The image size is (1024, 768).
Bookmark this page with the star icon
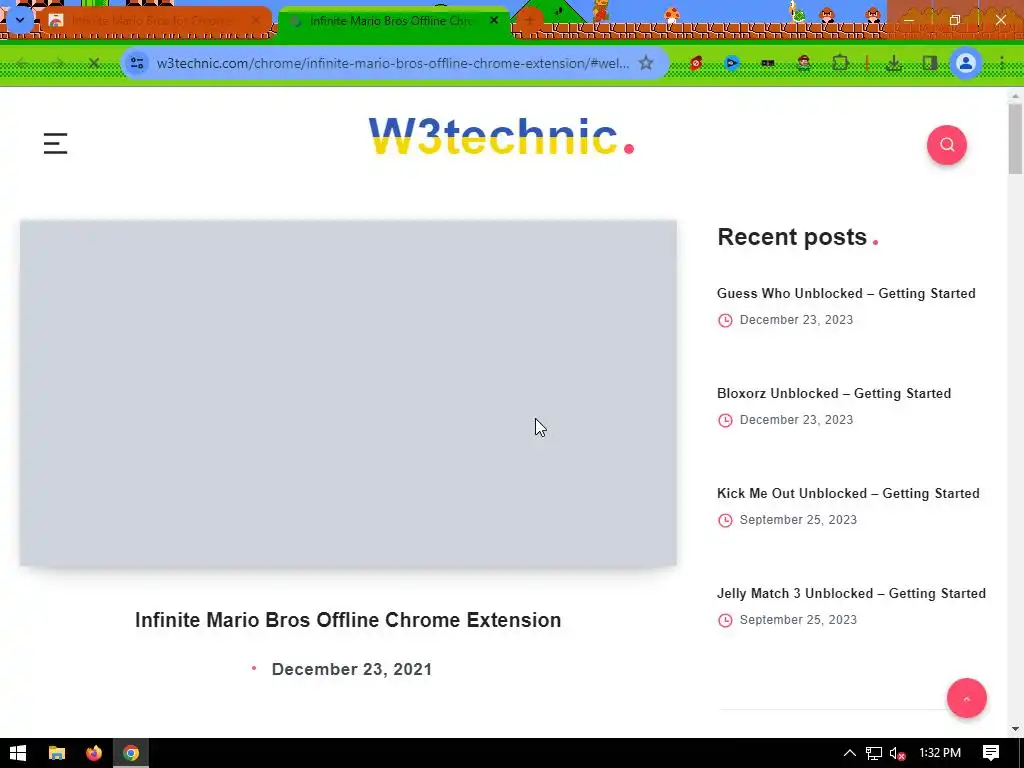point(646,63)
